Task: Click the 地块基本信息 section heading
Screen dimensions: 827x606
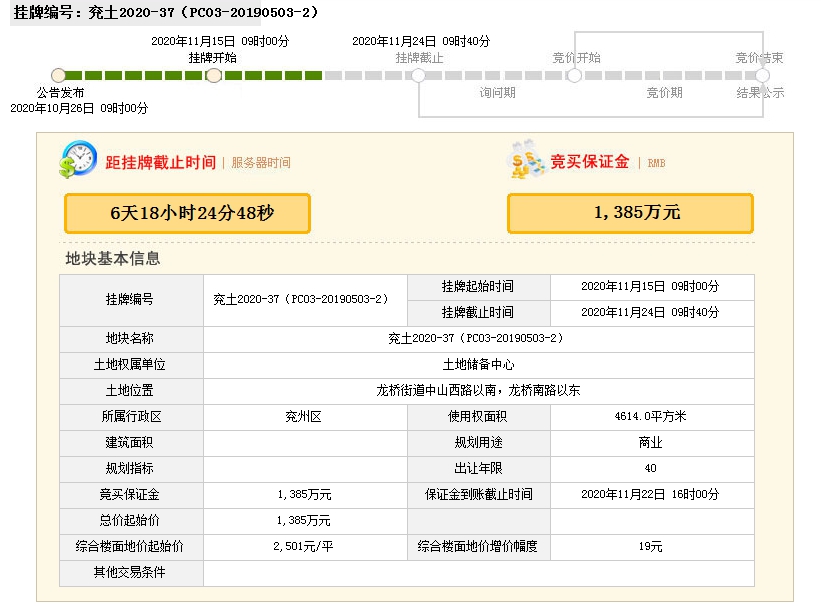Action: (112, 258)
